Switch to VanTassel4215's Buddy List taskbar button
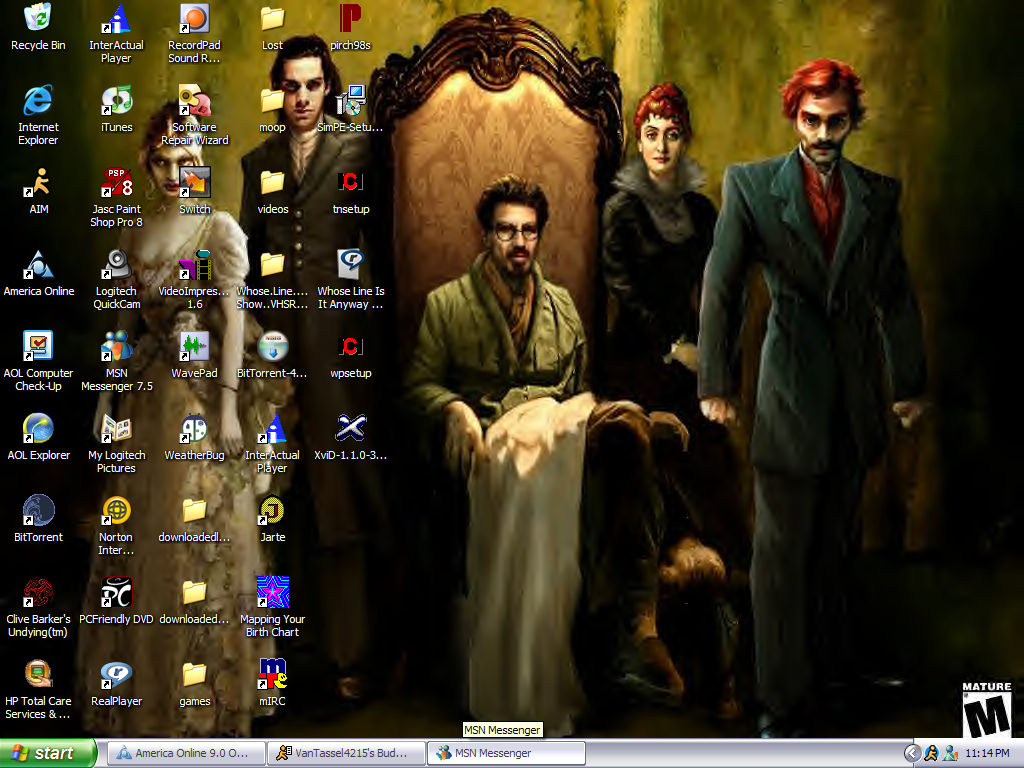This screenshot has height=768, width=1024. (345, 753)
